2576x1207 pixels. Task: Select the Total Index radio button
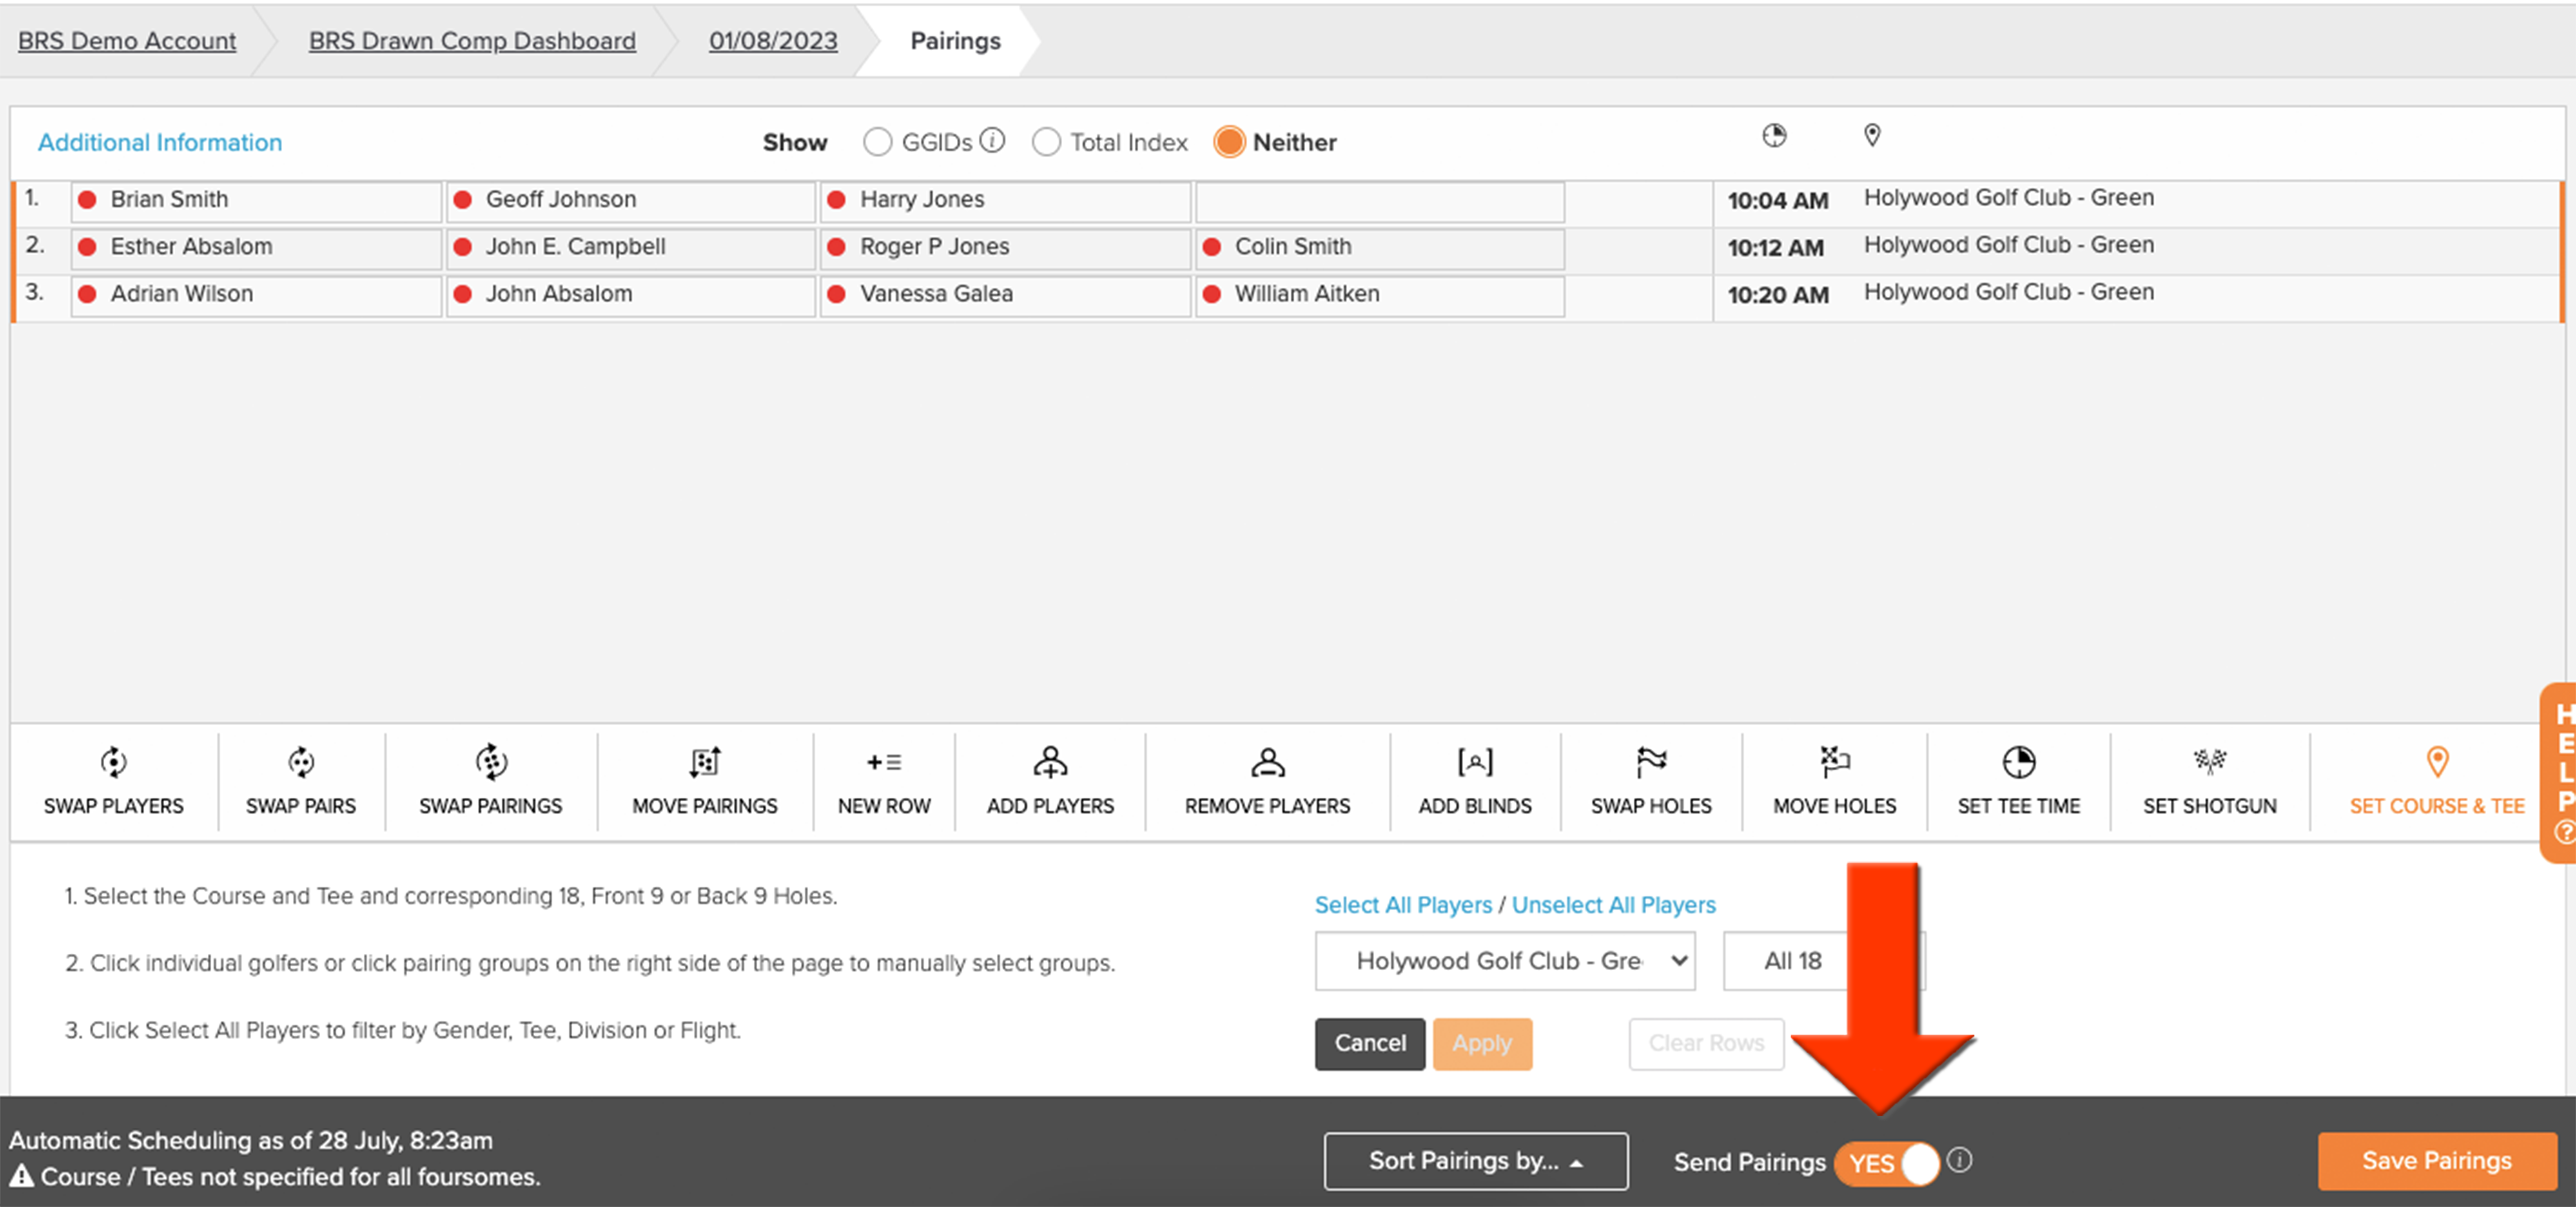(x=1046, y=142)
